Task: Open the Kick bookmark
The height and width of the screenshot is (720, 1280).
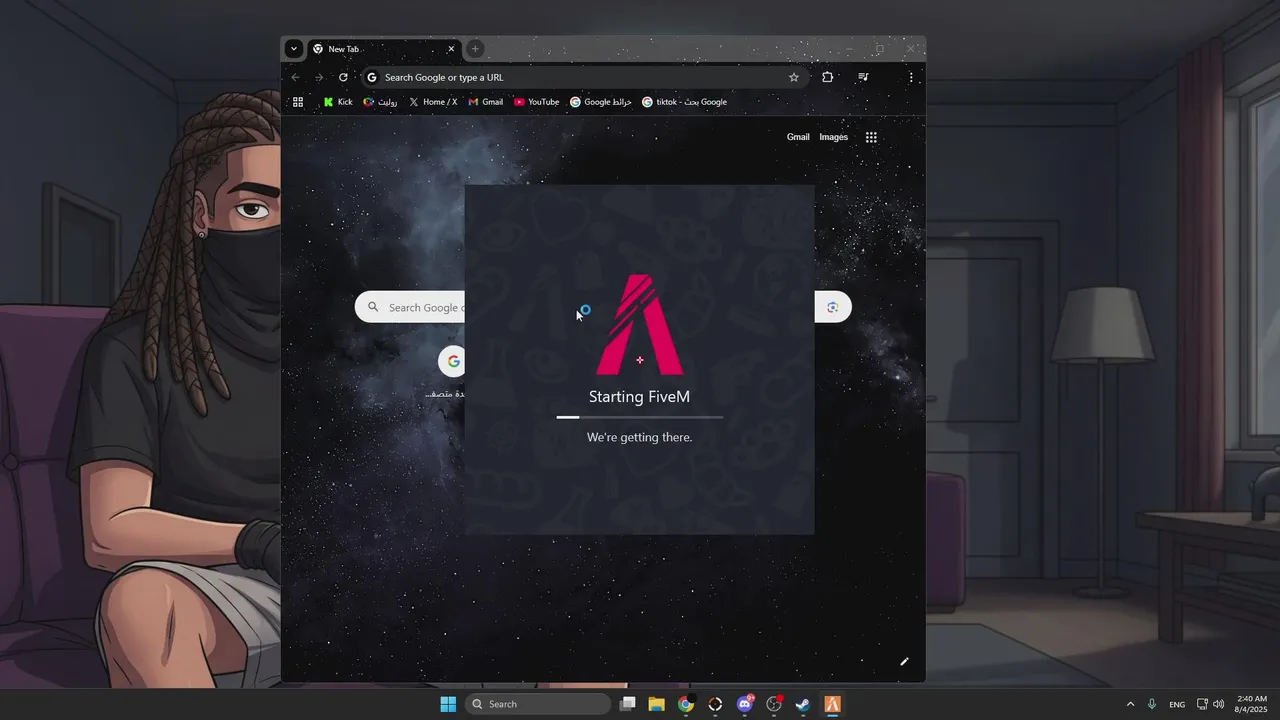Action: tap(338, 102)
